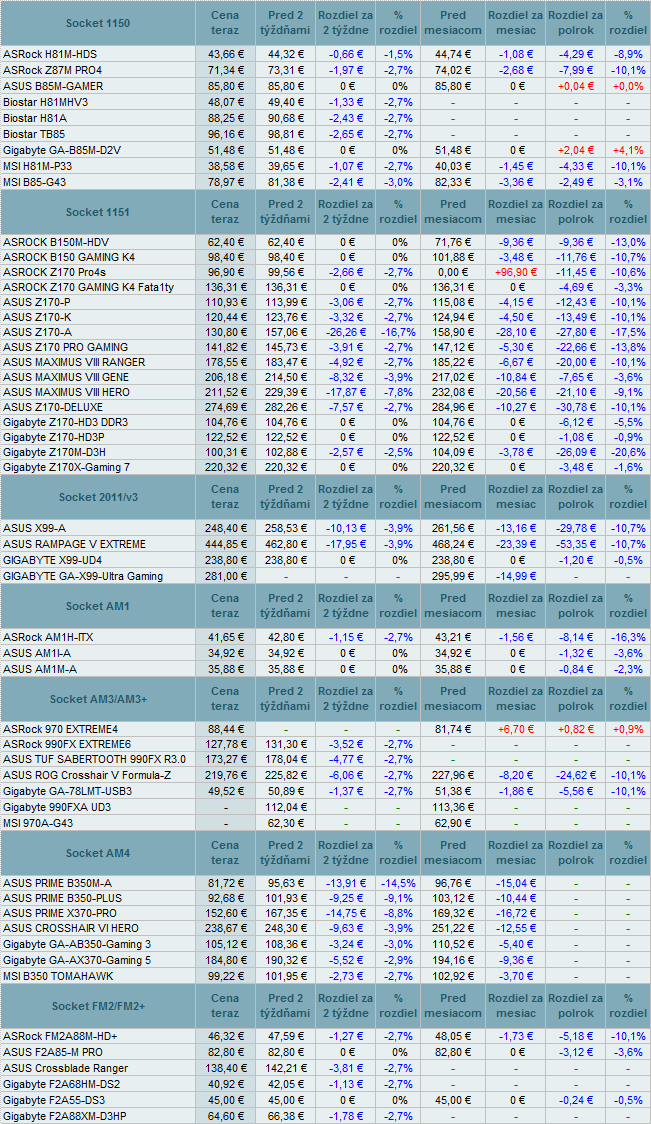Select the ASUS AM1M-A product name

click(x=39, y=669)
